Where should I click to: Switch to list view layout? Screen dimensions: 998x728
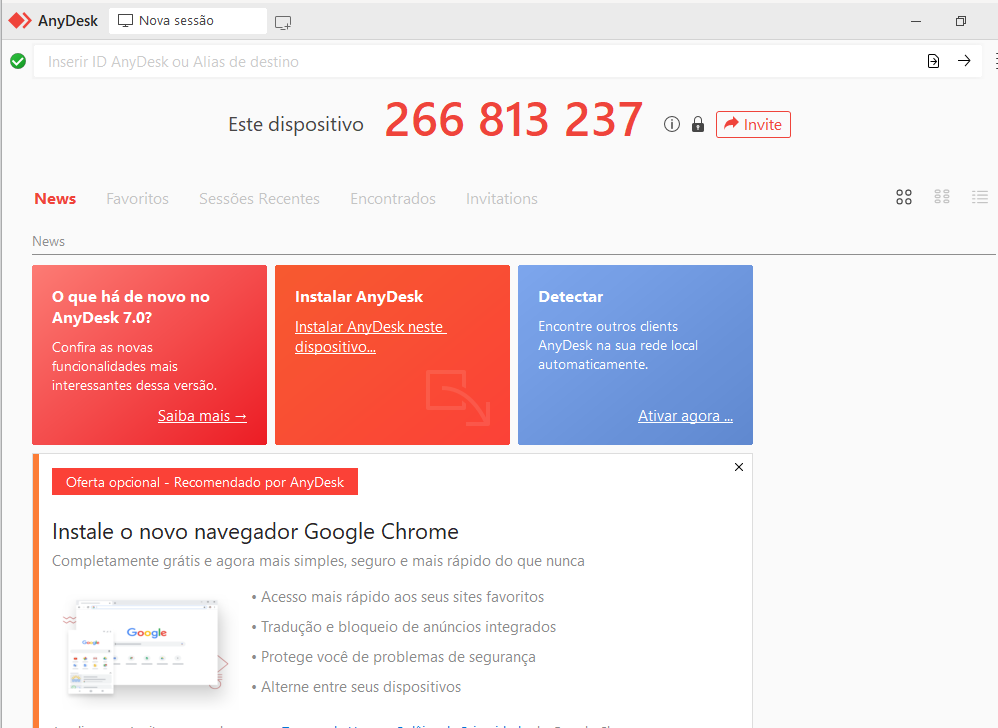coord(980,197)
